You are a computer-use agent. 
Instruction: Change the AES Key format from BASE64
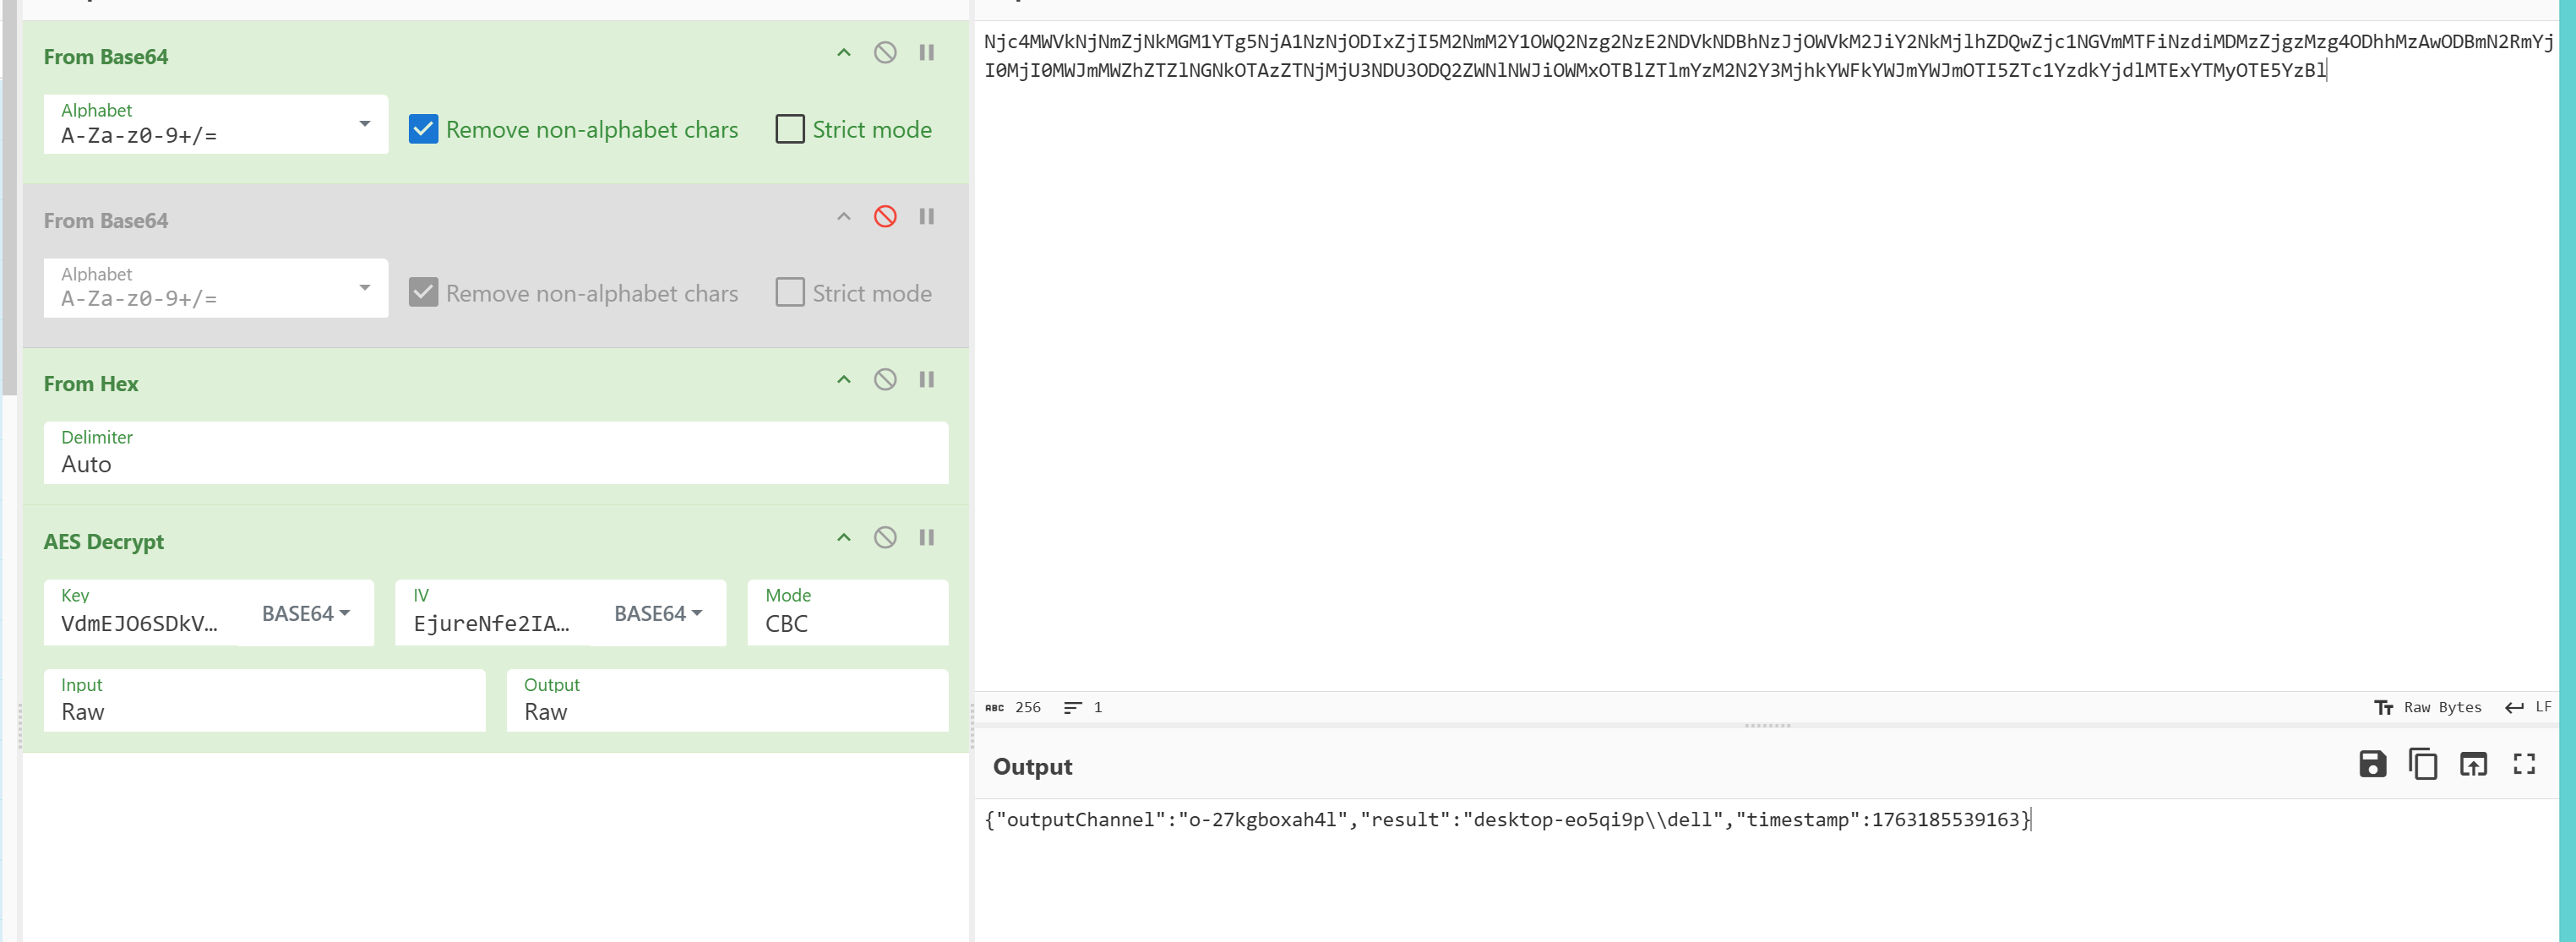pos(305,614)
